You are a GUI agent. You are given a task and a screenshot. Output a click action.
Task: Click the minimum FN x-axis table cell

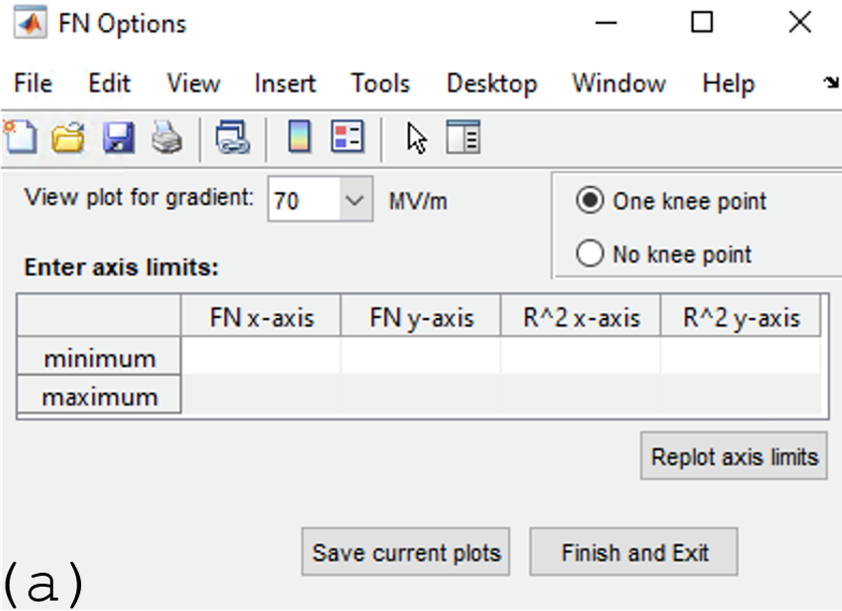pyautogui.click(x=261, y=357)
